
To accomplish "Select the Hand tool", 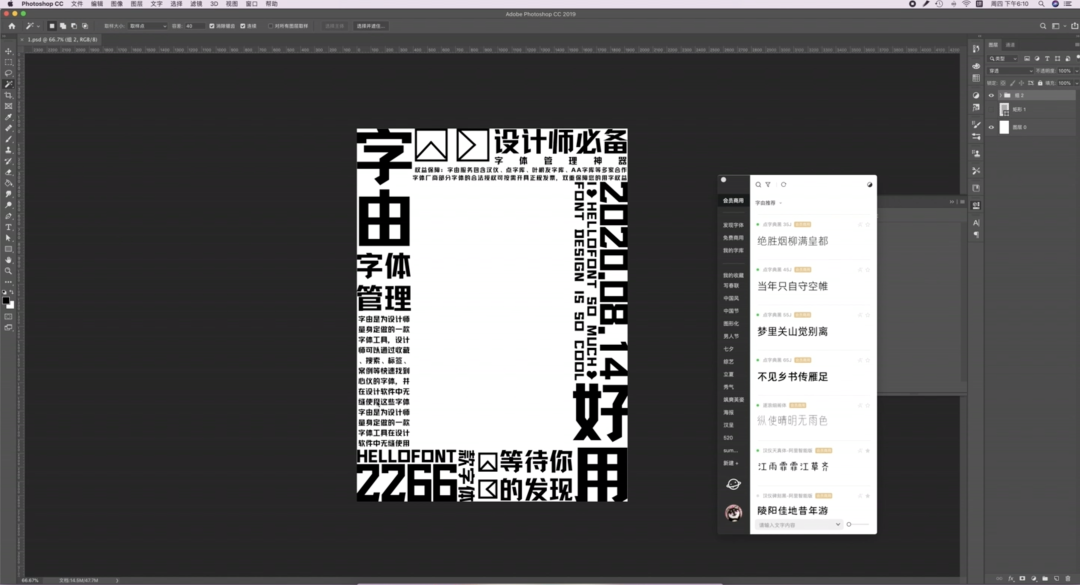I will tap(8, 260).
